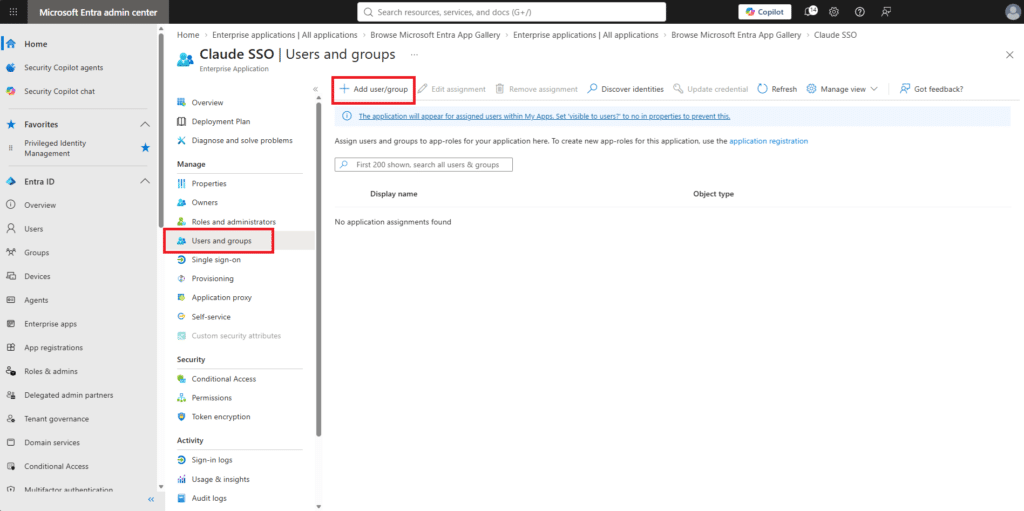
Task: Open the help question mark icon
Action: tap(860, 12)
